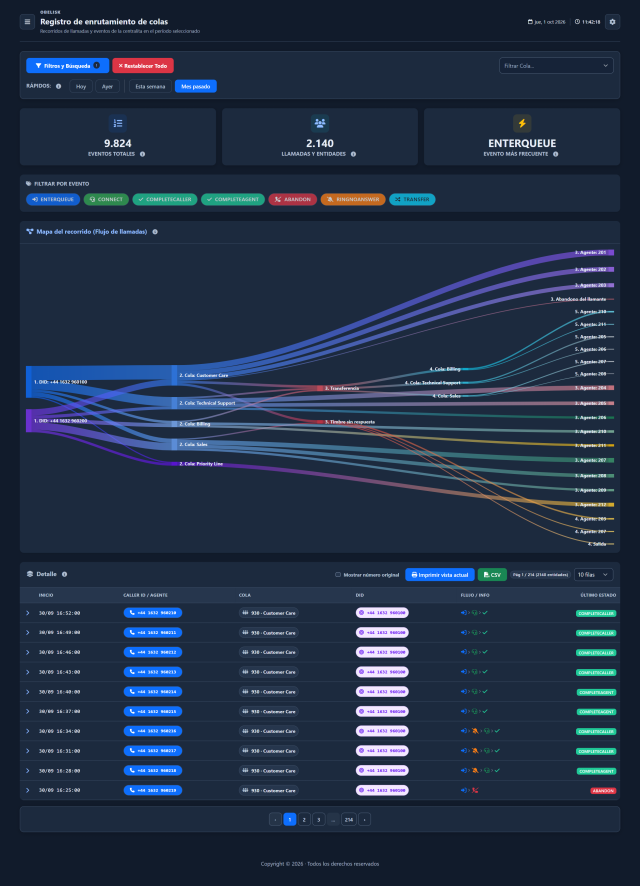This screenshot has width=640, height=886.
Task: Click DID +44 1632 960100 in 16:37:00 row
Action: point(382,711)
